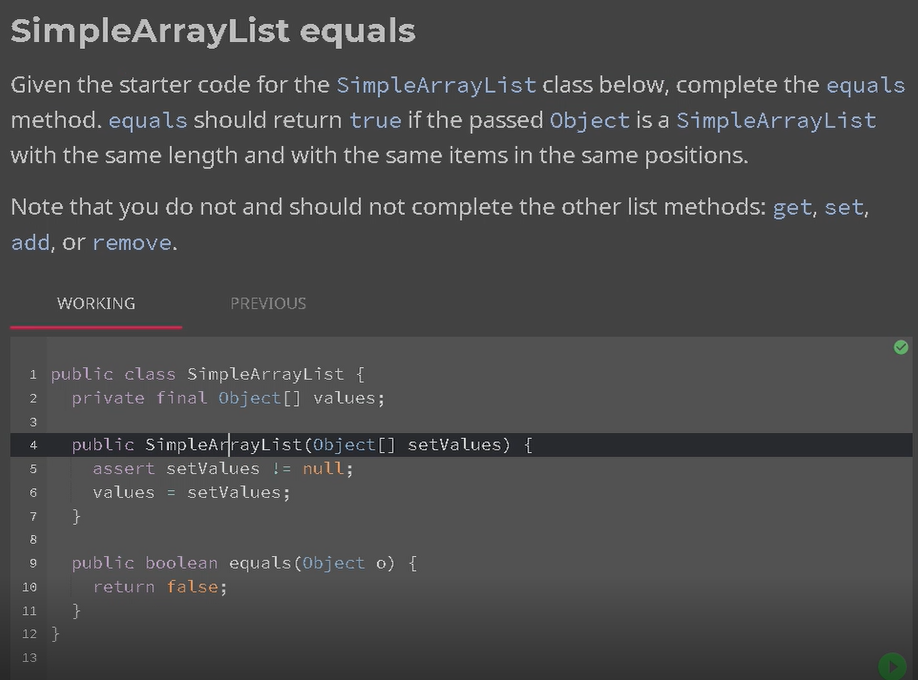Click the public boolean equals line
Screen dimensions: 918x680
pos(244,563)
